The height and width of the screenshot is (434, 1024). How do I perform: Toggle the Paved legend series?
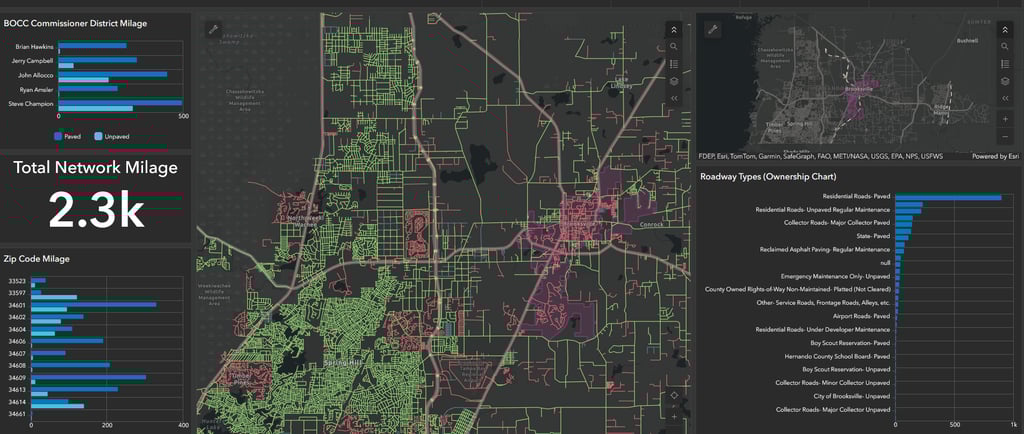(67, 136)
